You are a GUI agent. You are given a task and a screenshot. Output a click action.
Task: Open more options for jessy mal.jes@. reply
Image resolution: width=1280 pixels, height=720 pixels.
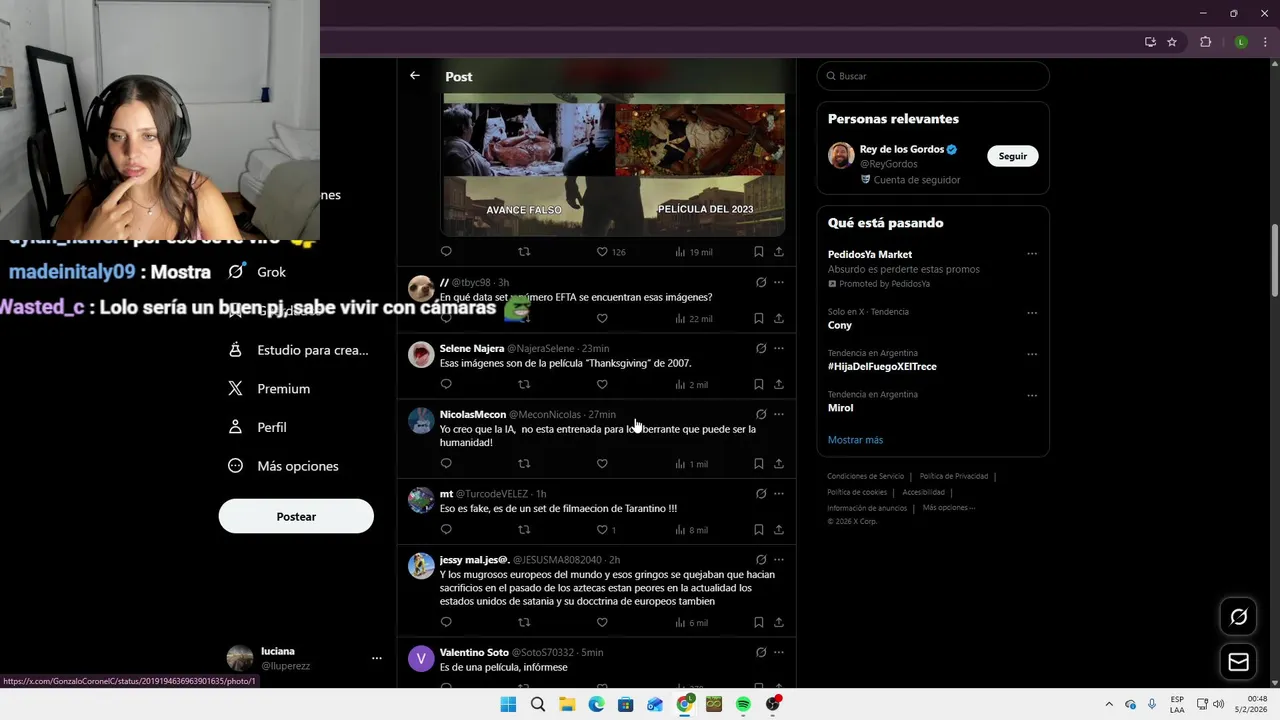[x=779, y=560]
